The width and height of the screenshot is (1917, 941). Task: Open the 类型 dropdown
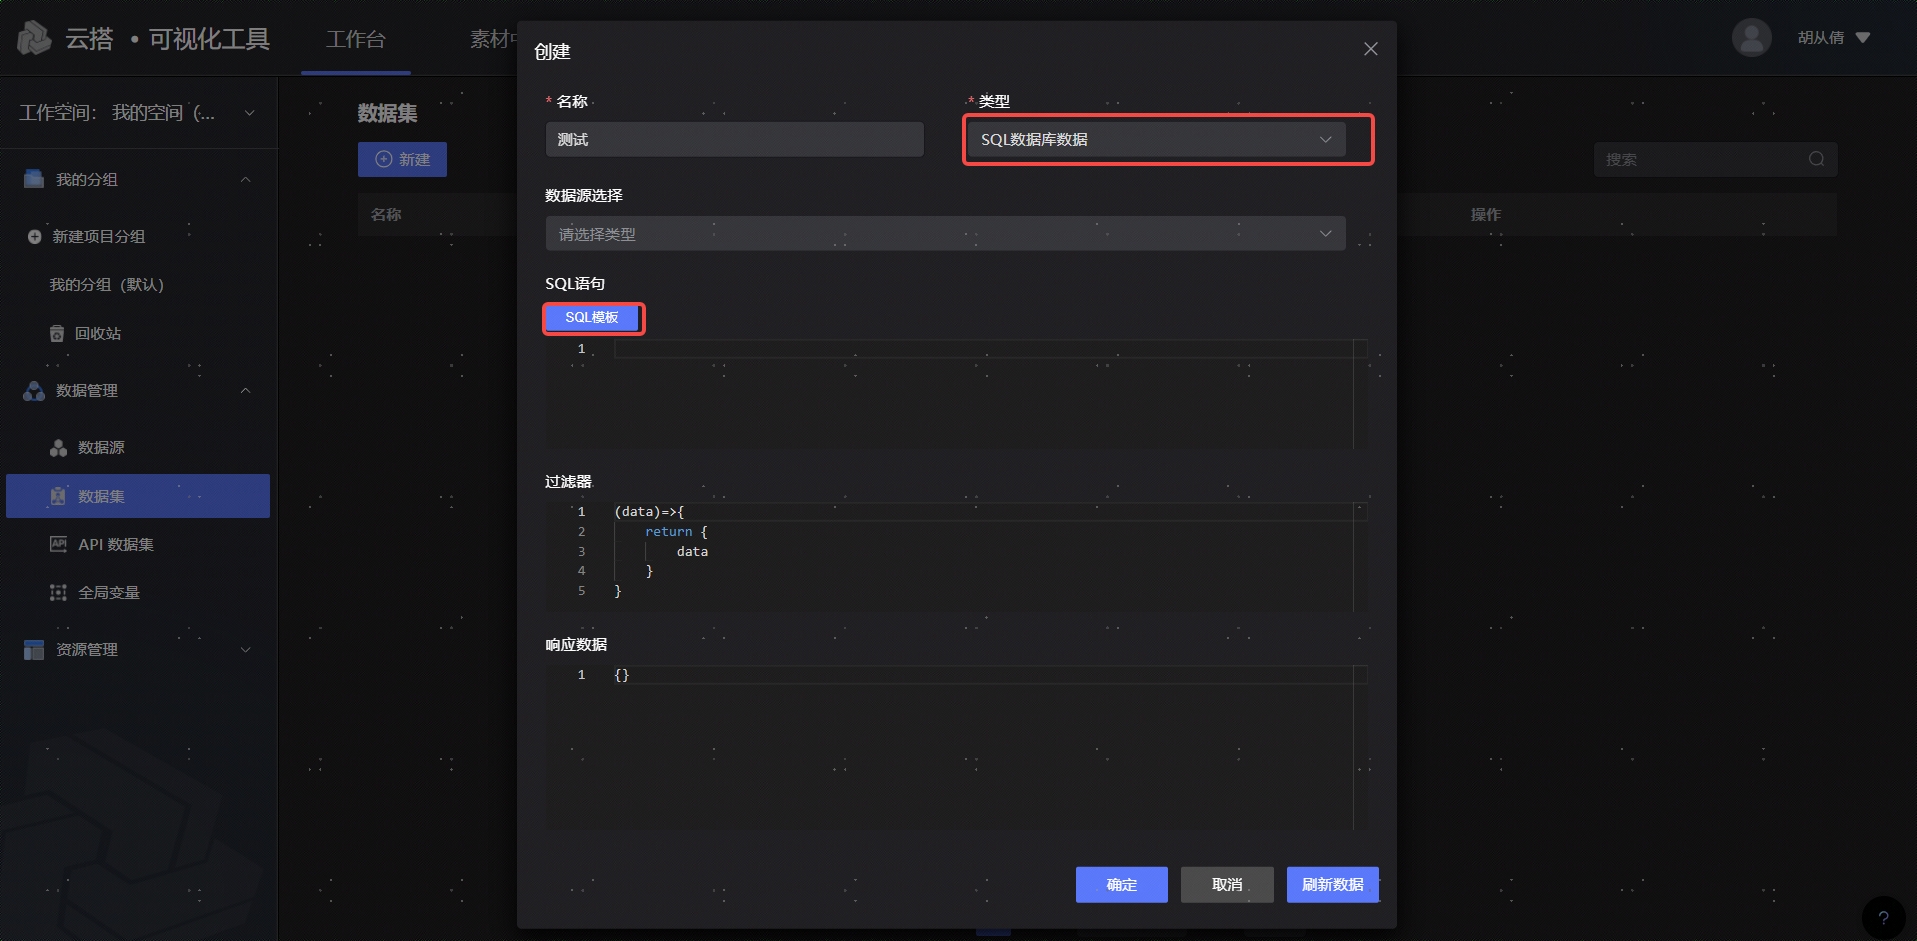(1155, 140)
